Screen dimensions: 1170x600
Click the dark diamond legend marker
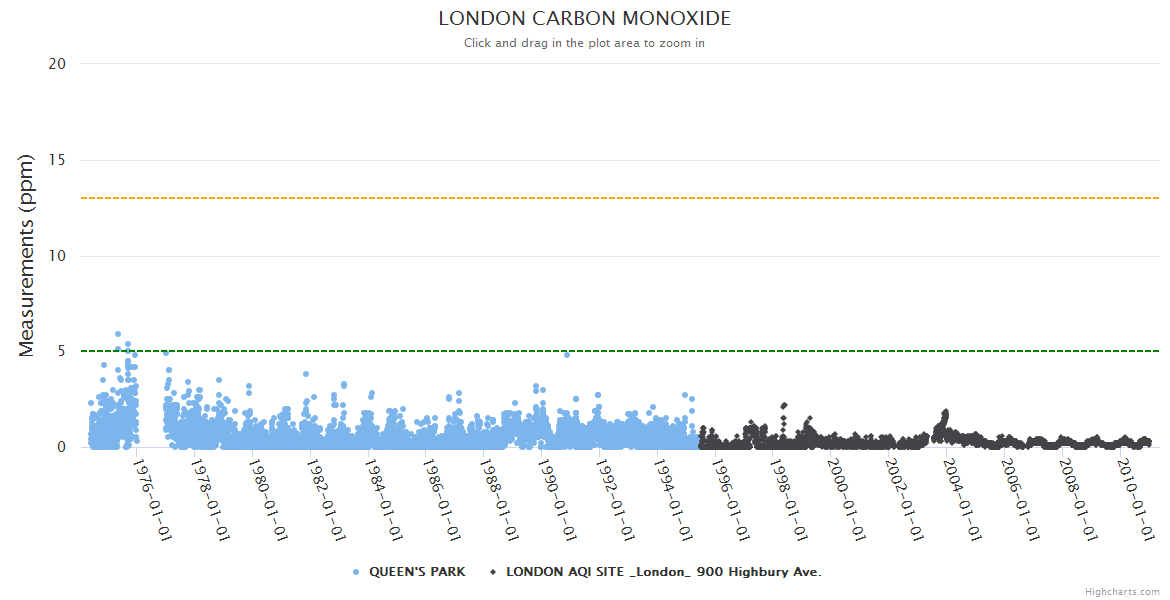493,572
